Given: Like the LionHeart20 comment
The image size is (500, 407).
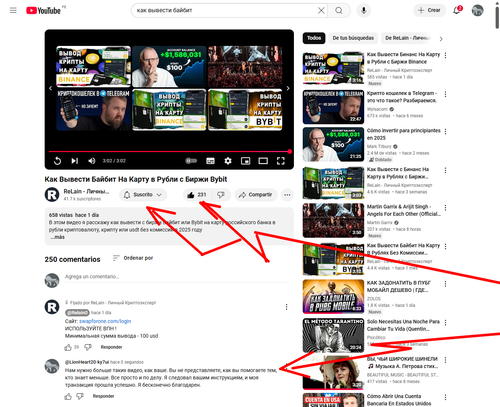Looking at the screenshot, I should (68, 396).
